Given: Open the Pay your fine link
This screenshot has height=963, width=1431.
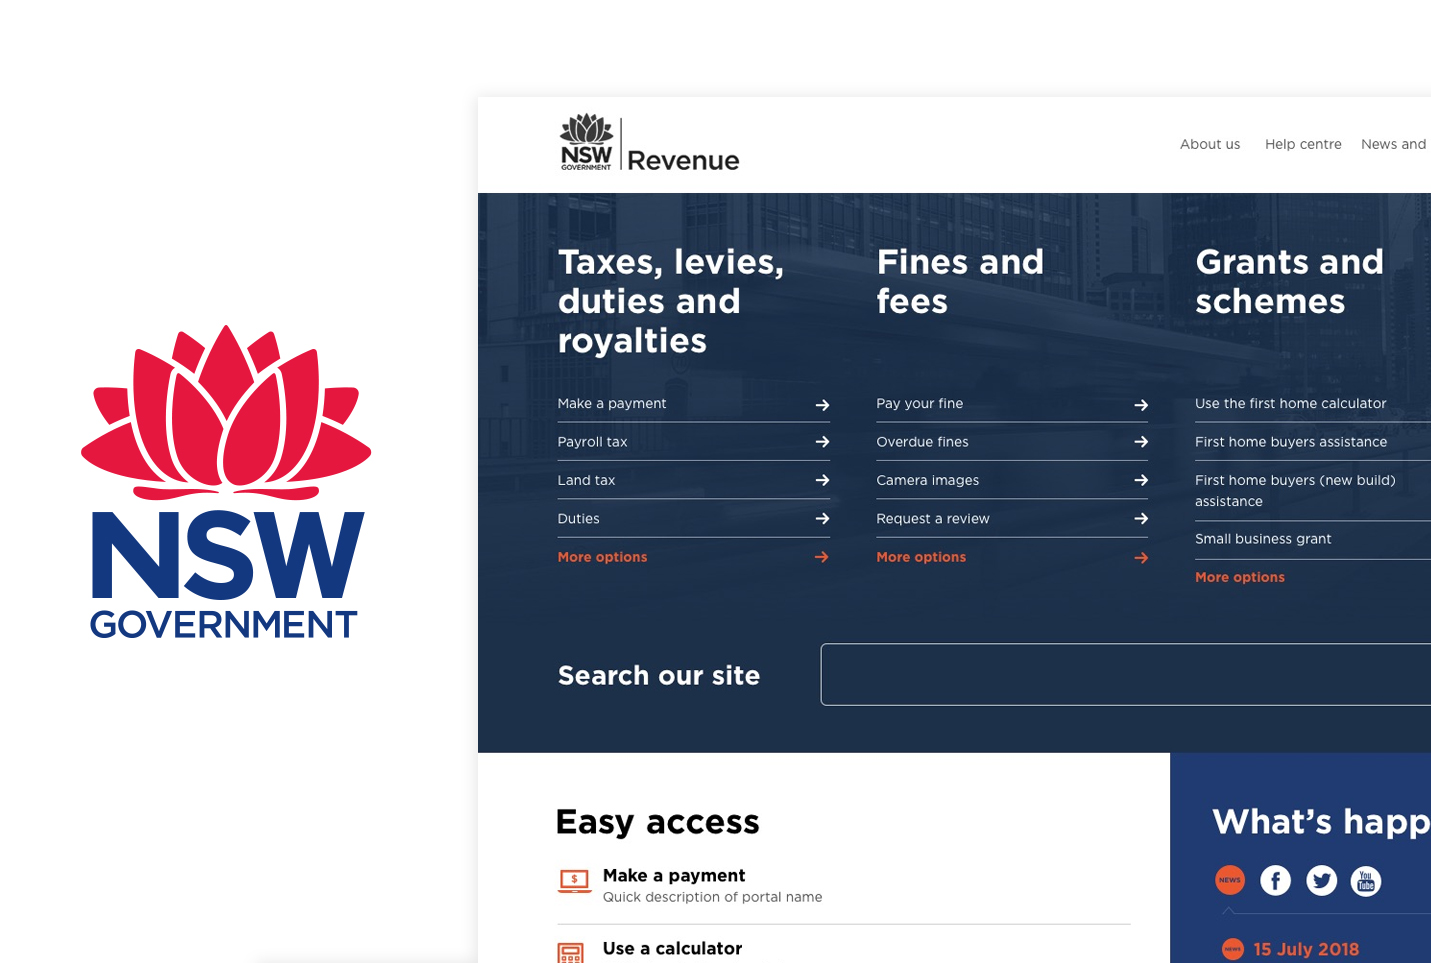Looking at the screenshot, I should pyautogui.click(x=920, y=404).
